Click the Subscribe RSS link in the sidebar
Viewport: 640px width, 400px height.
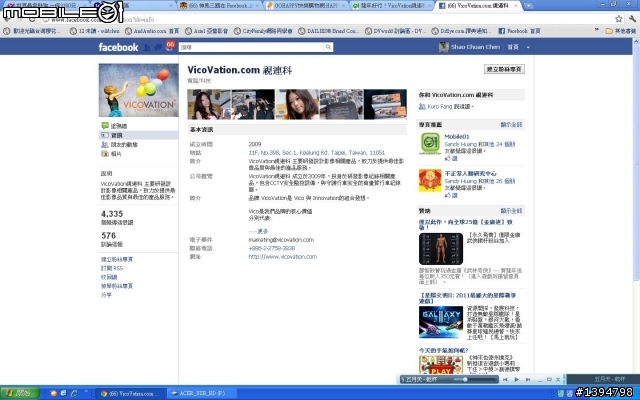[112, 268]
